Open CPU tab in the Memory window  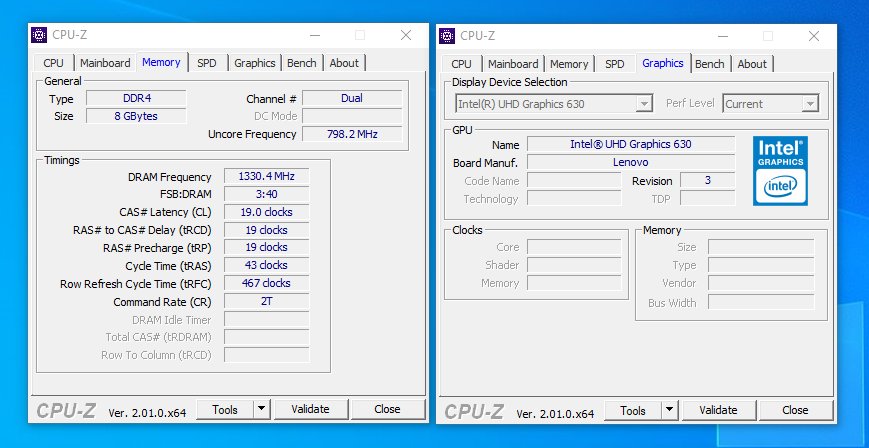[54, 63]
